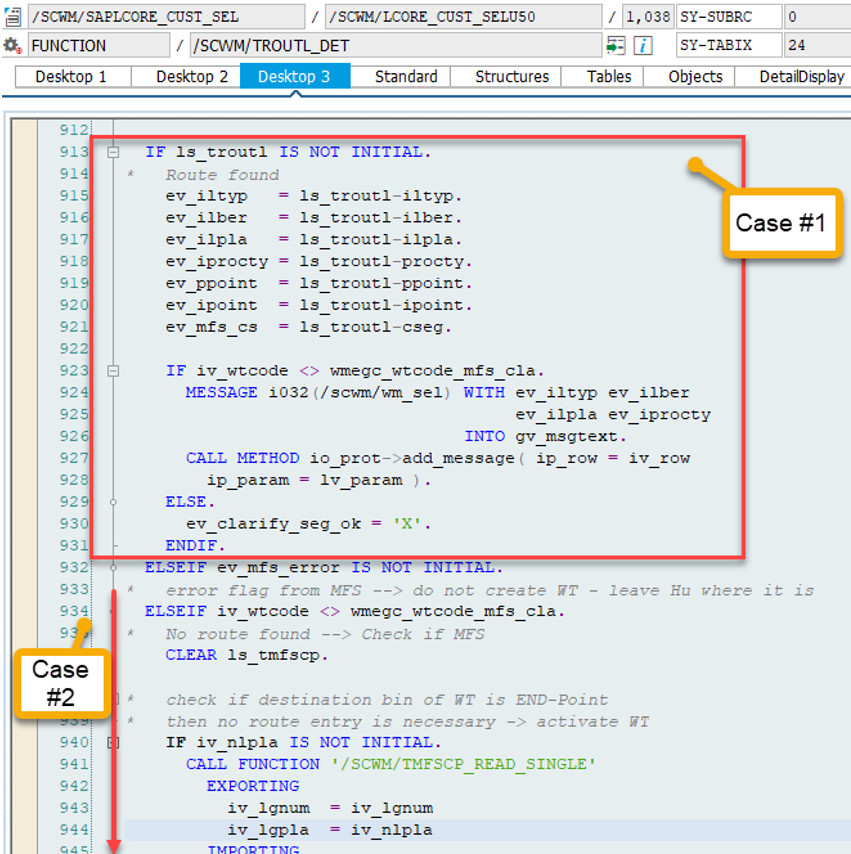Viewport: 851px width, 854px height.
Task: Click the gear event type icon
Action: [x=12, y=45]
